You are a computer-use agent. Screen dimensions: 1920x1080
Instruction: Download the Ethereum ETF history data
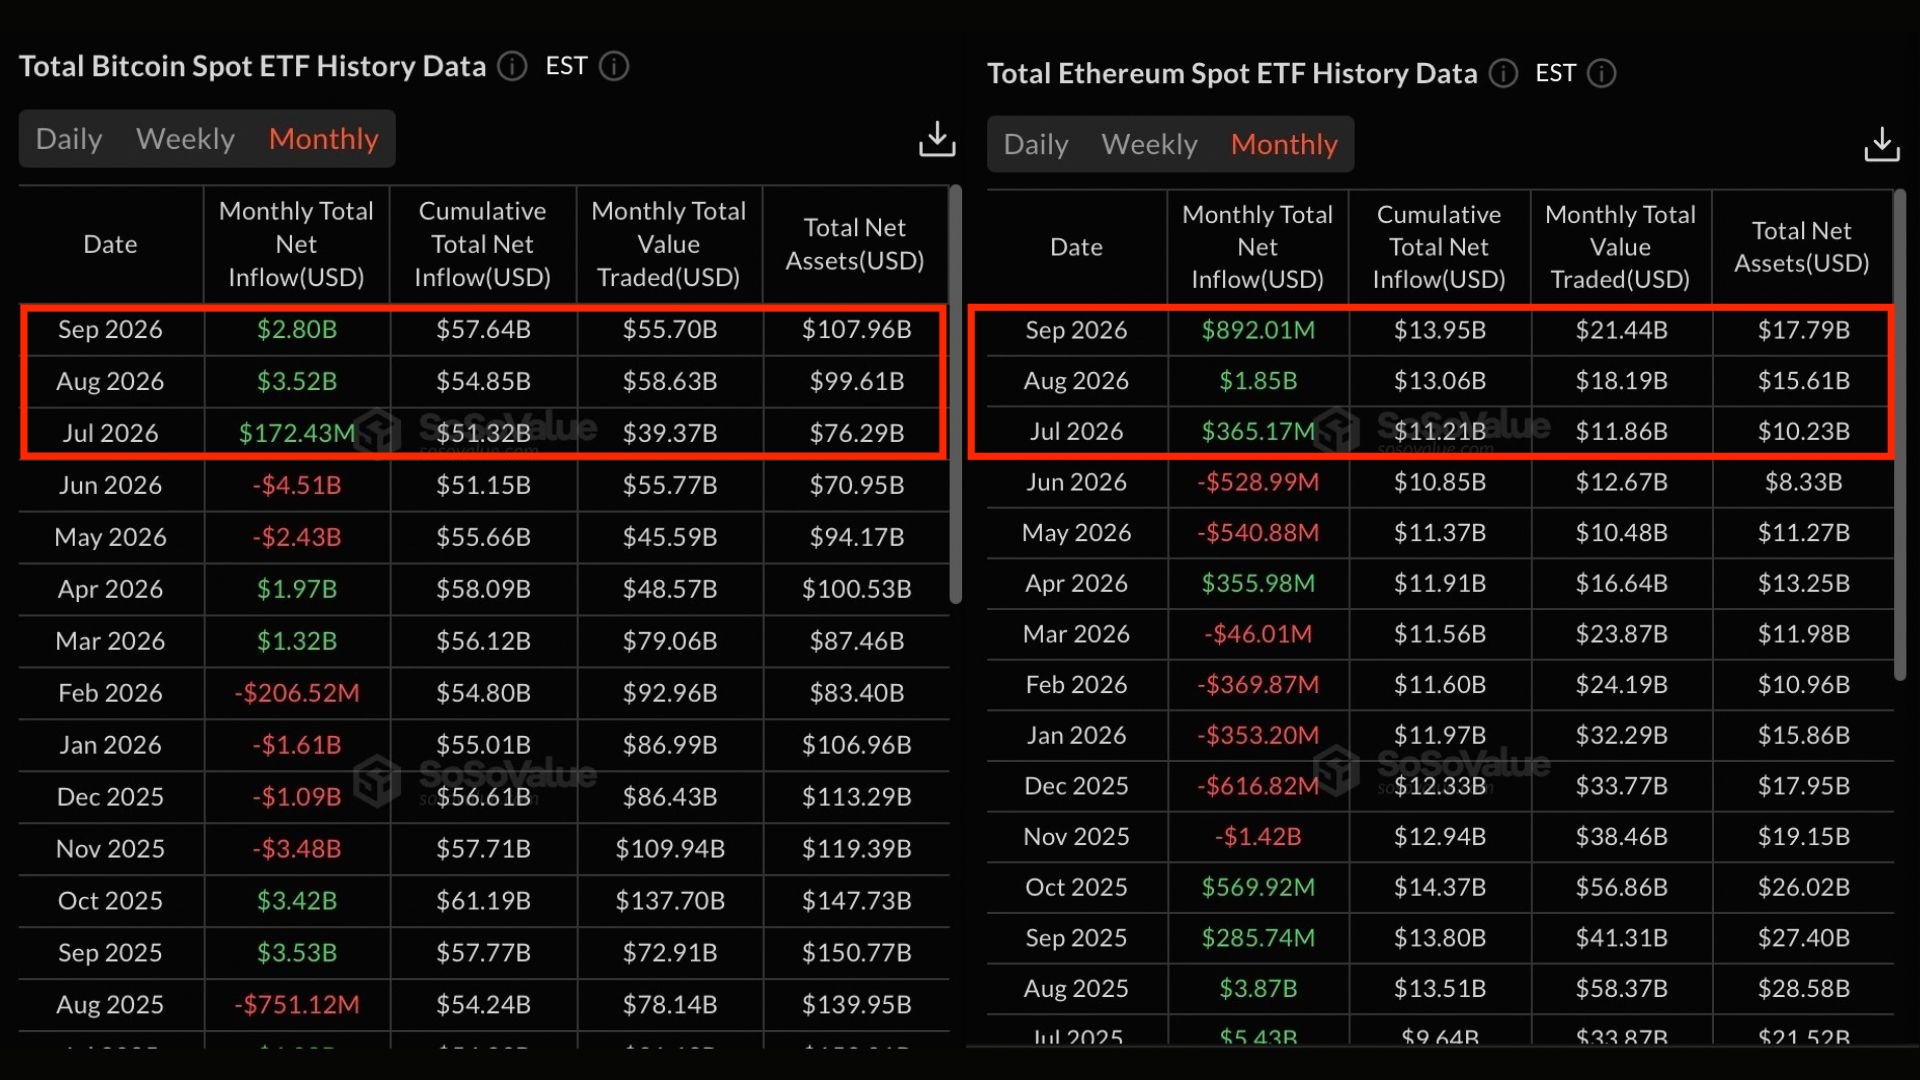(1882, 144)
